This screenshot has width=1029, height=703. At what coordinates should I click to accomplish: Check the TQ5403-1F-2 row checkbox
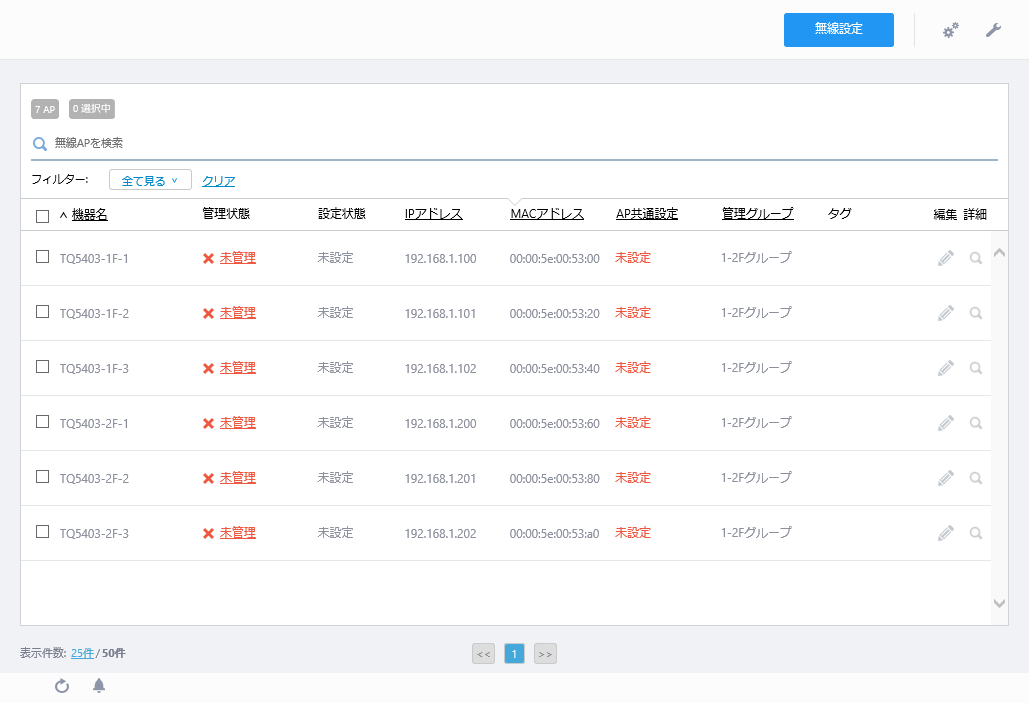tap(43, 312)
